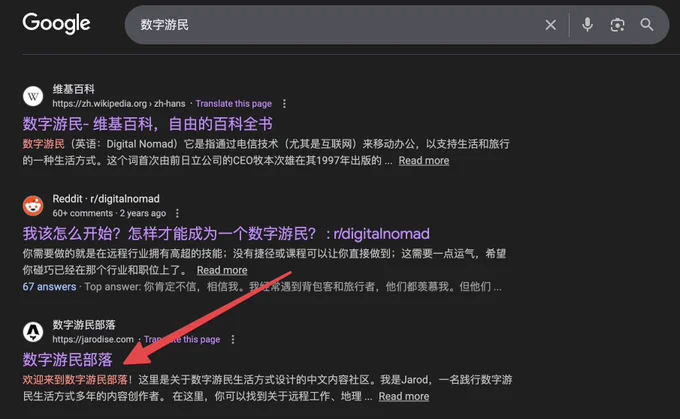Open the 67 answers link
The width and height of the screenshot is (680, 419).
49,287
